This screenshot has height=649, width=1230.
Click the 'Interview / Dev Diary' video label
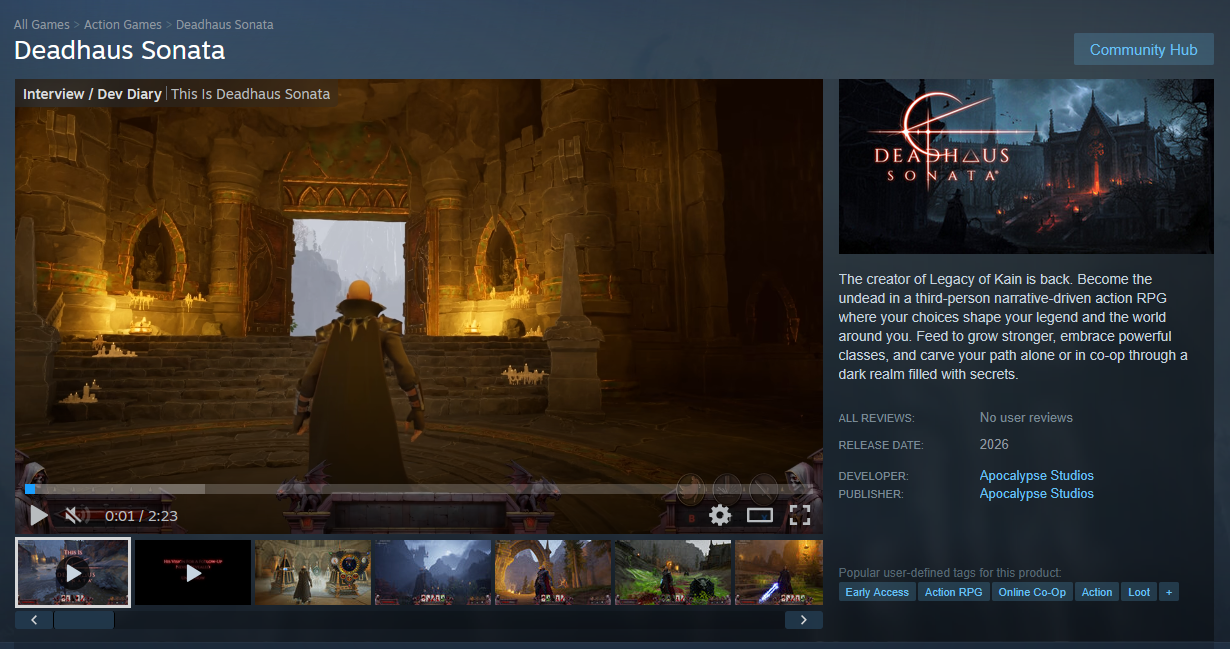[92, 94]
